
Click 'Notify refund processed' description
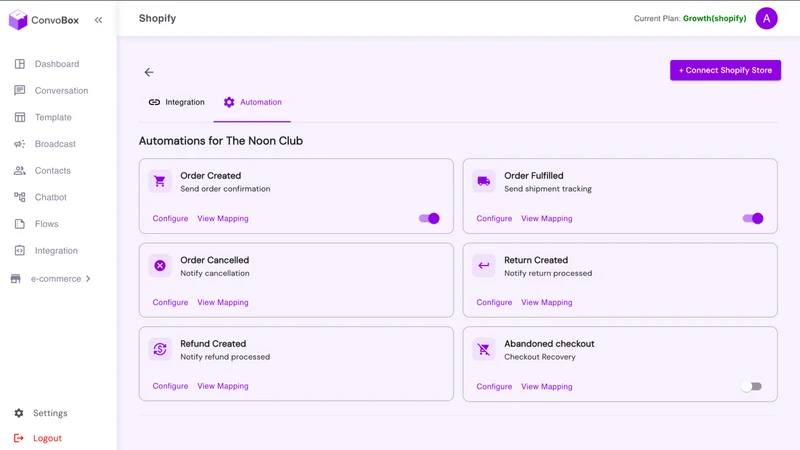(225, 357)
